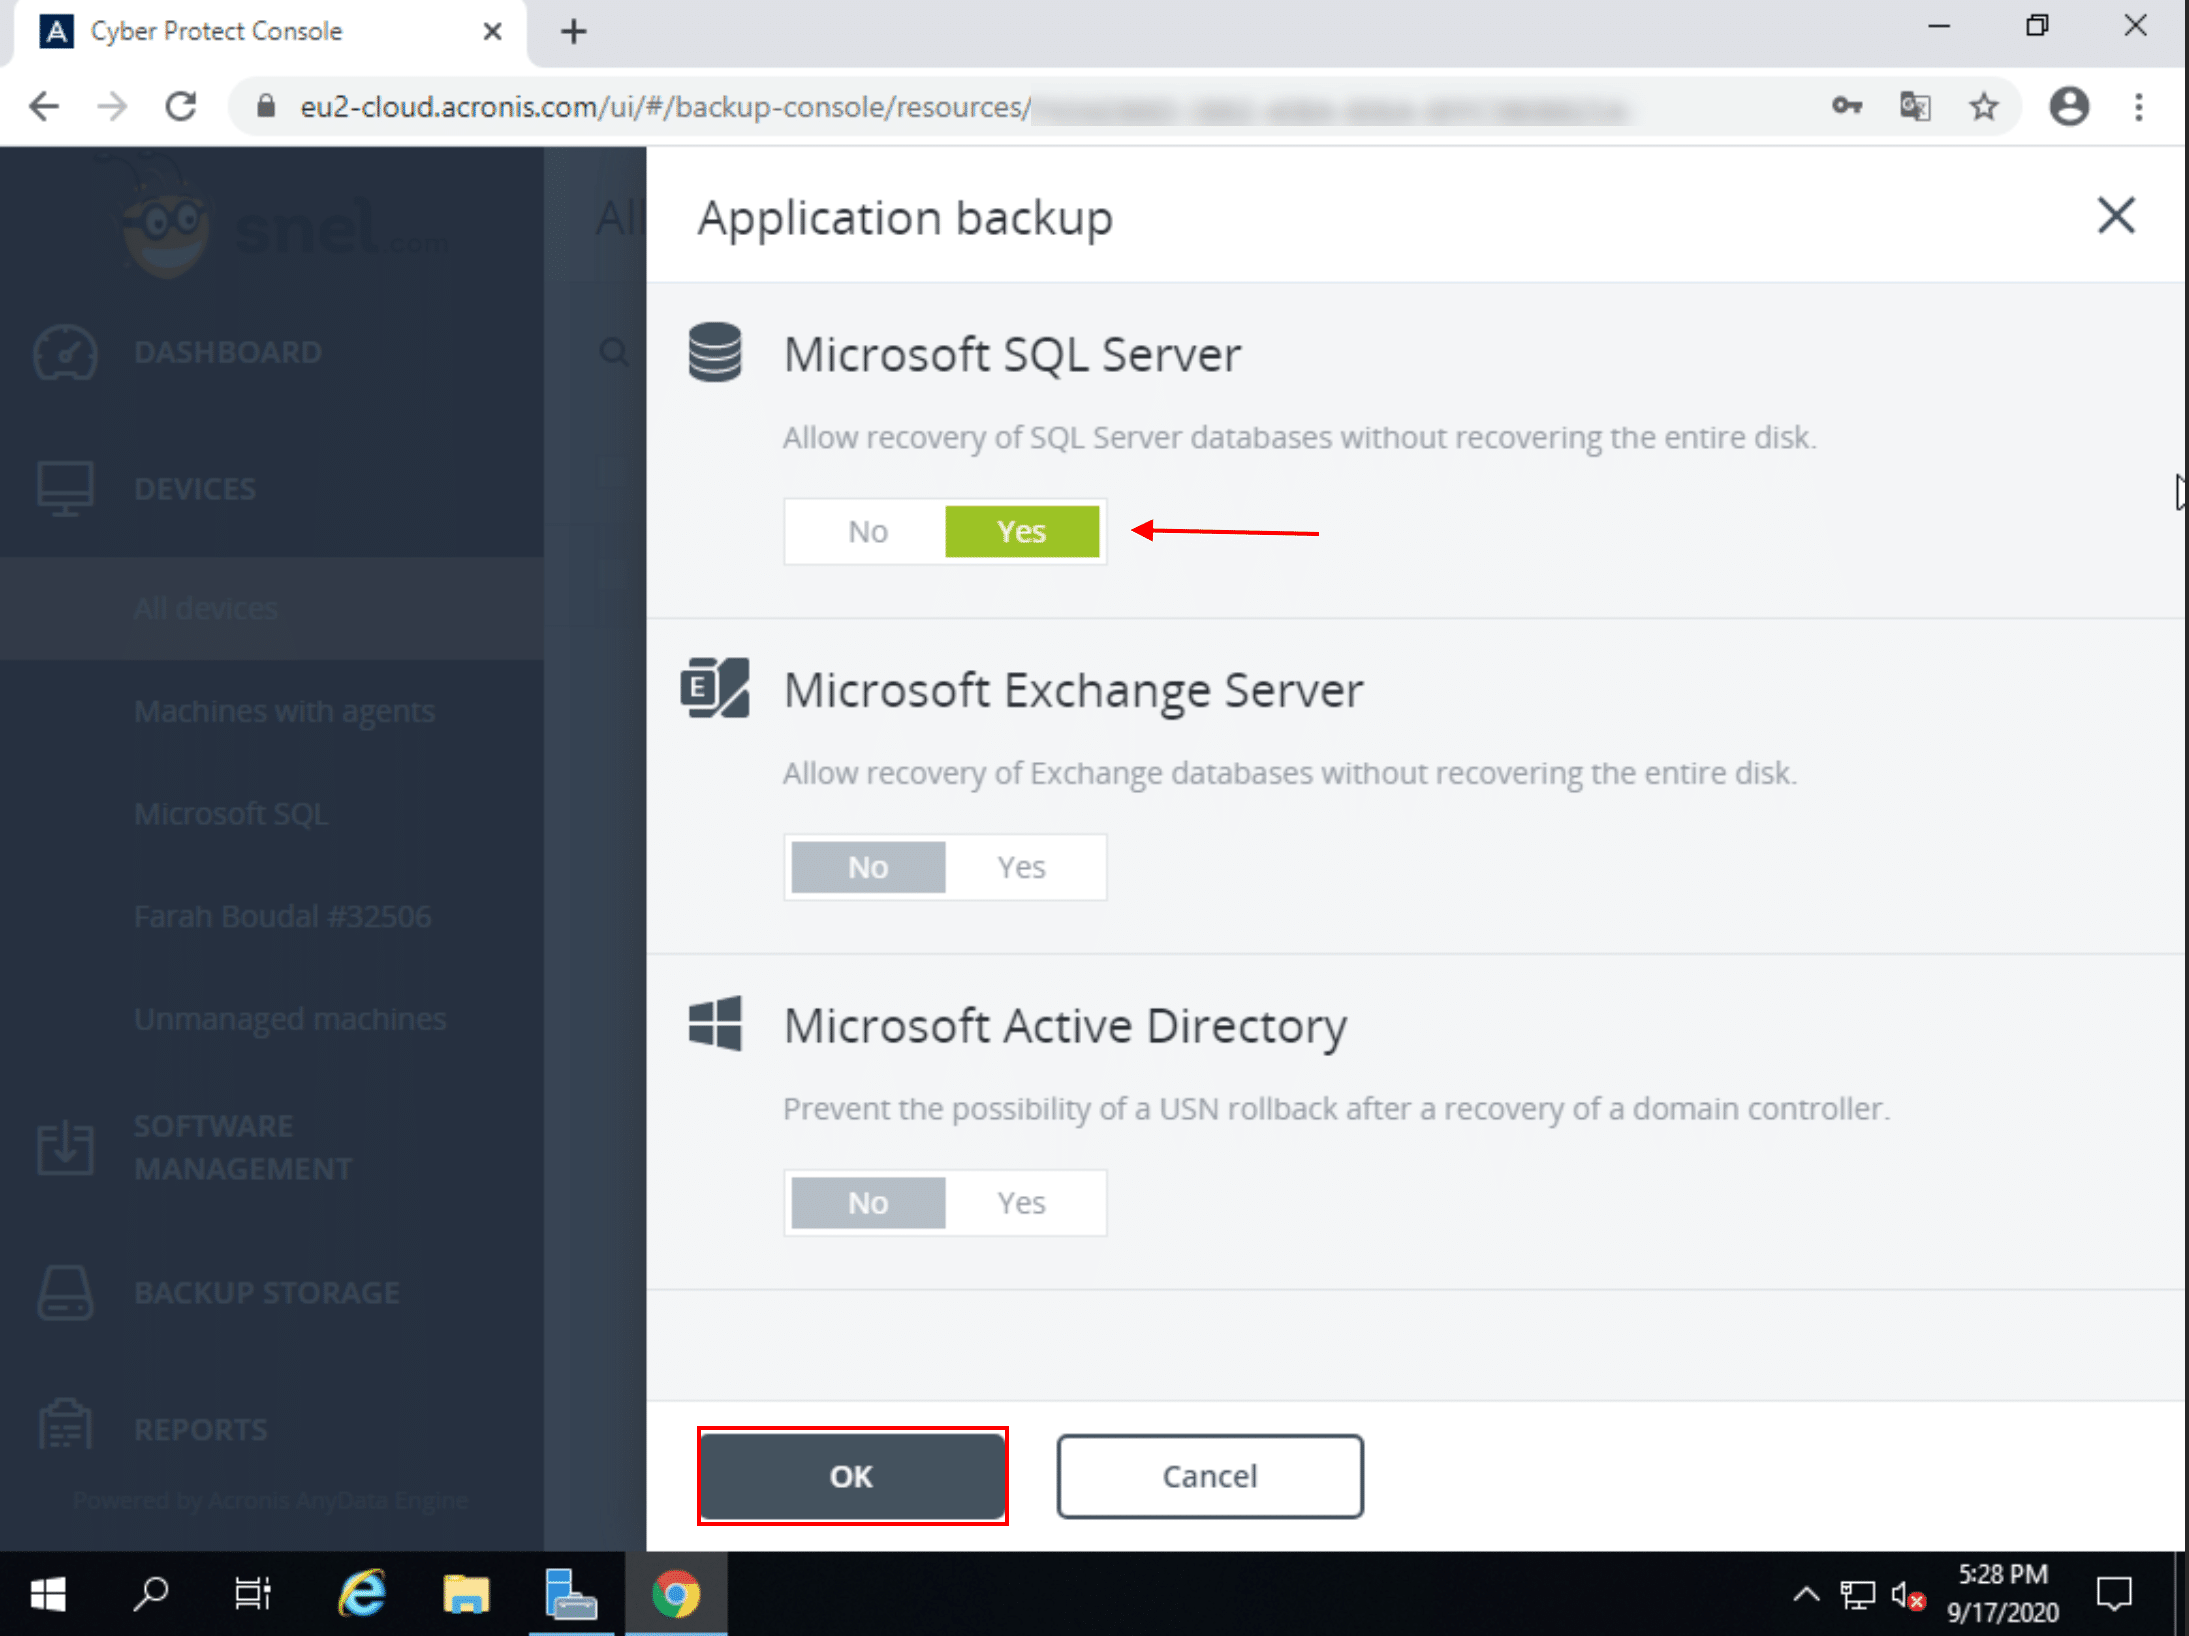Viewport: 2189px width, 1636px height.
Task: Open Dashboard in the sidebar
Action: click(x=228, y=352)
